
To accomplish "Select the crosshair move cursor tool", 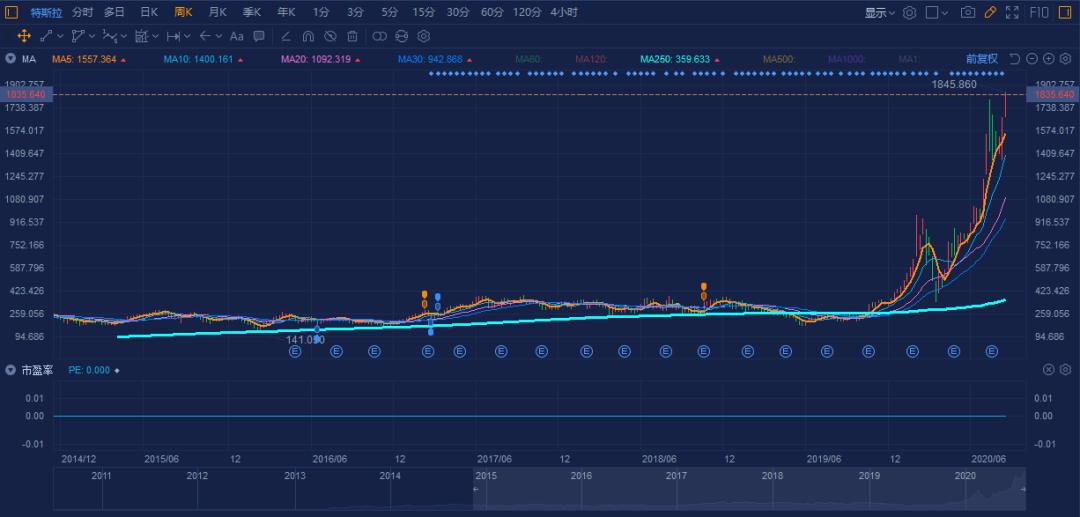I will click(x=23, y=36).
